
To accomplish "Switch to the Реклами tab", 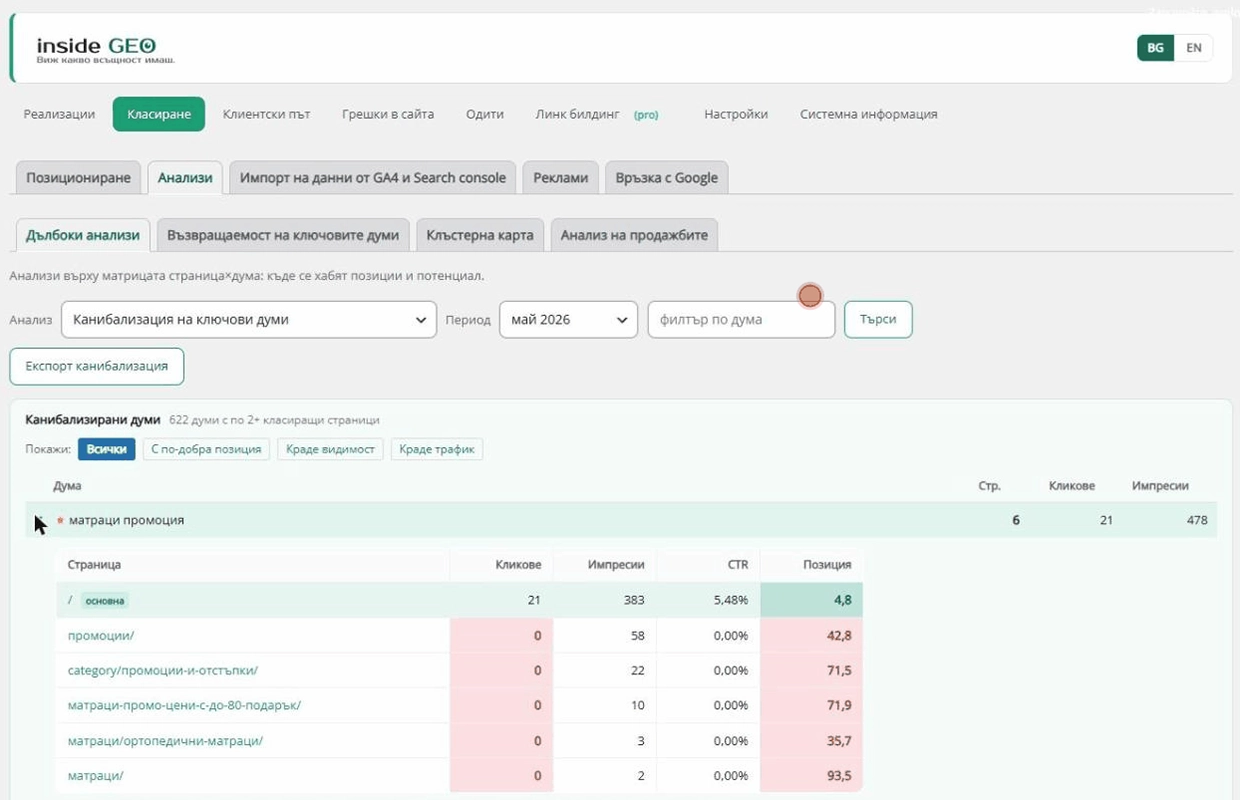I will pyautogui.click(x=561, y=177).
